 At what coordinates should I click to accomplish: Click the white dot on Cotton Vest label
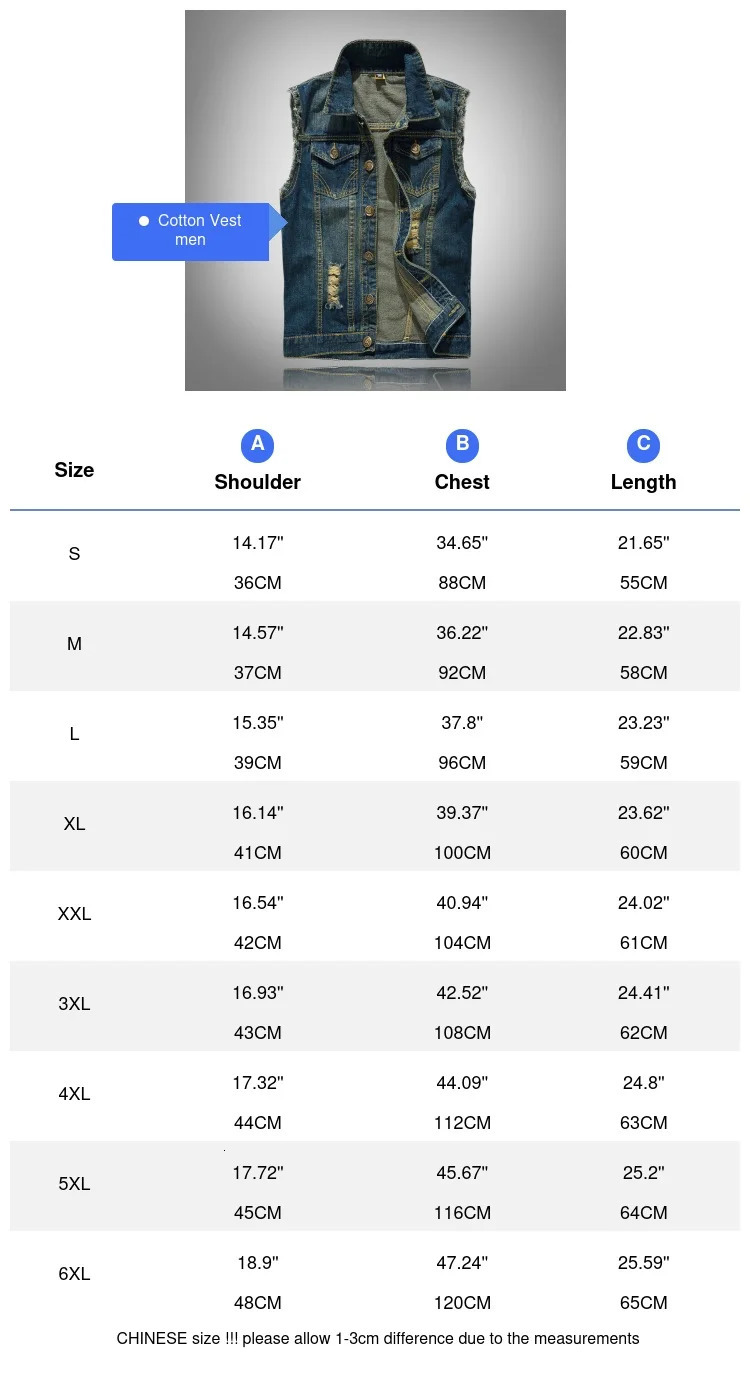(144, 221)
